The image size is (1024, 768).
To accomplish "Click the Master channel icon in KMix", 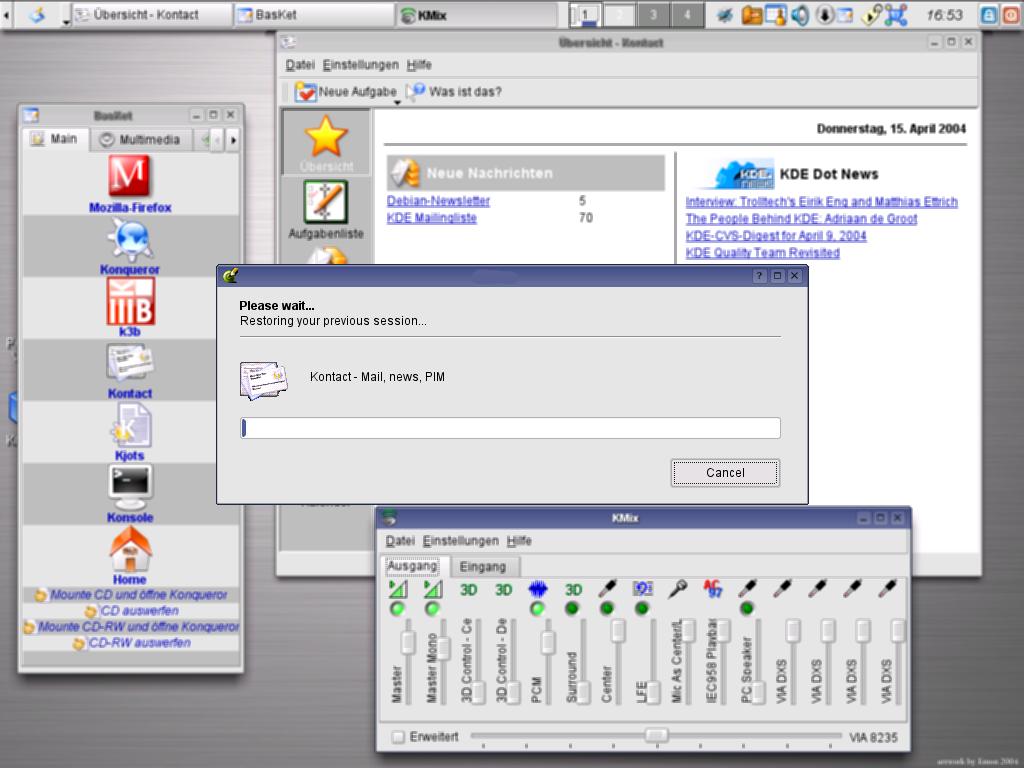I will coord(398,590).
